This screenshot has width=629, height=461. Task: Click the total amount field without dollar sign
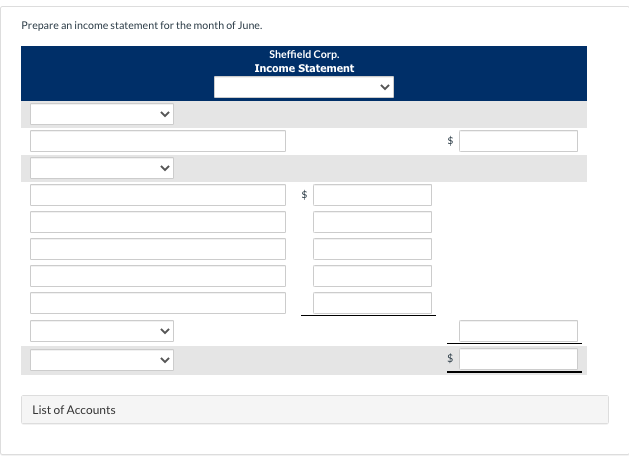[518, 331]
